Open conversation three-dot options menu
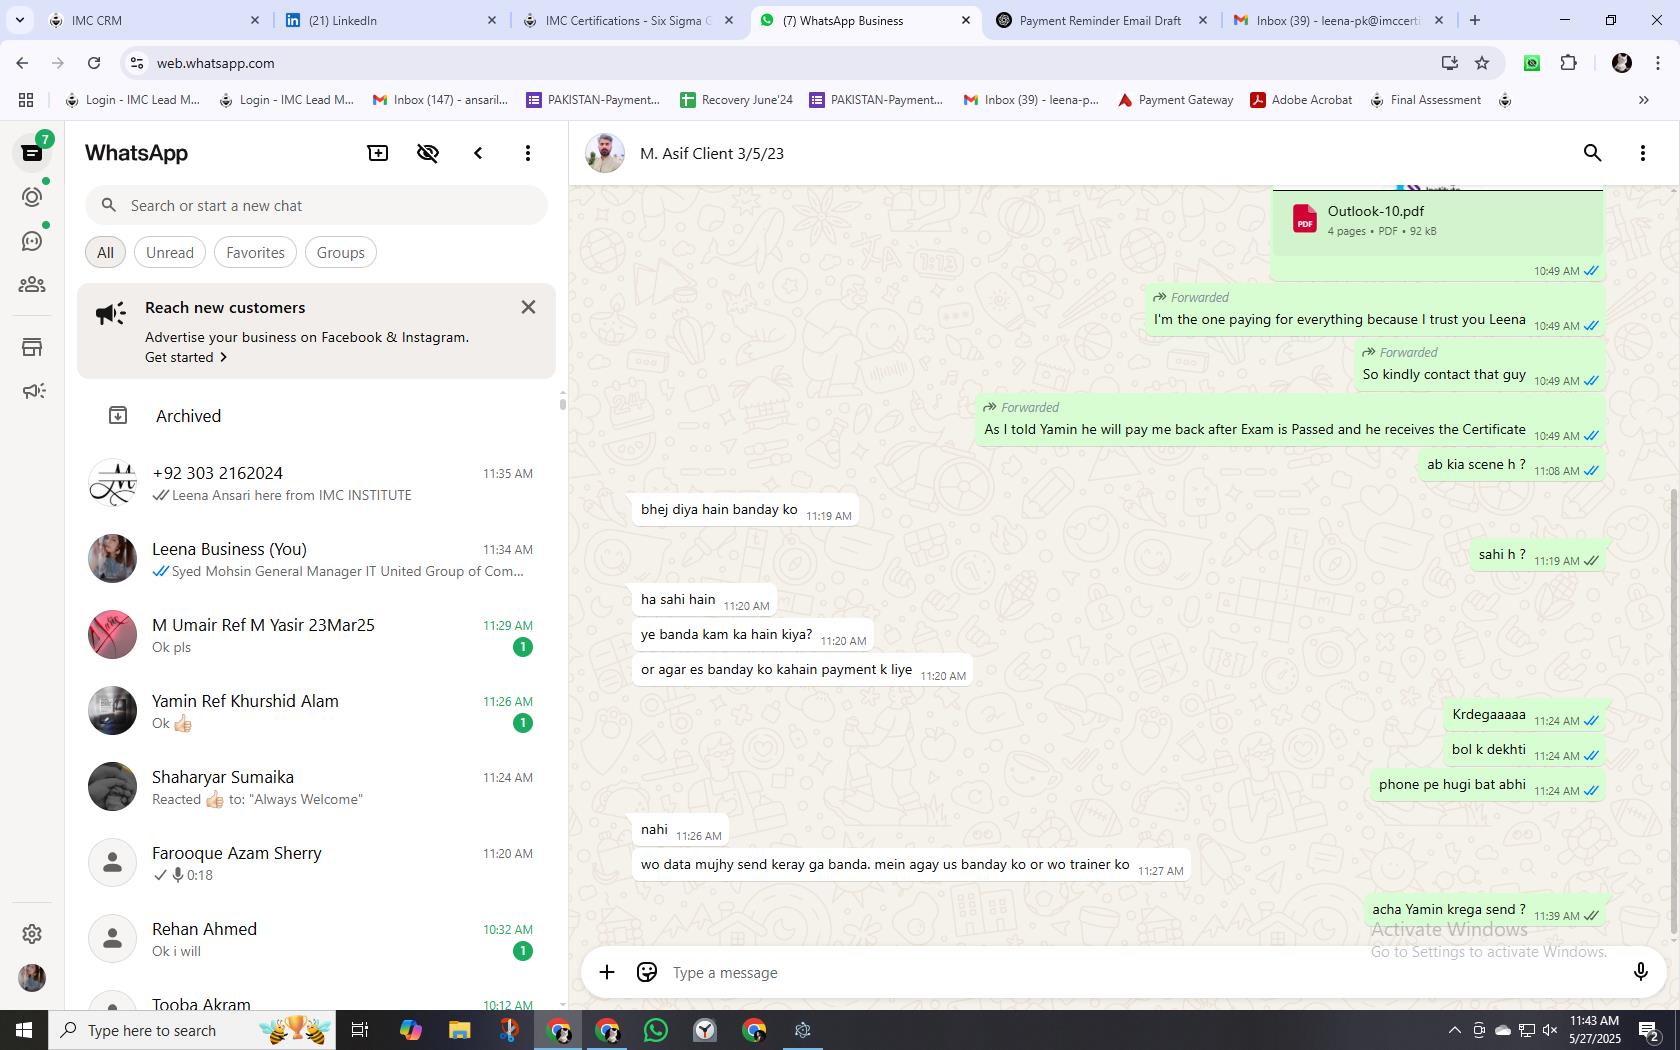Image resolution: width=1680 pixels, height=1050 pixels. (x=1642, y=153)
